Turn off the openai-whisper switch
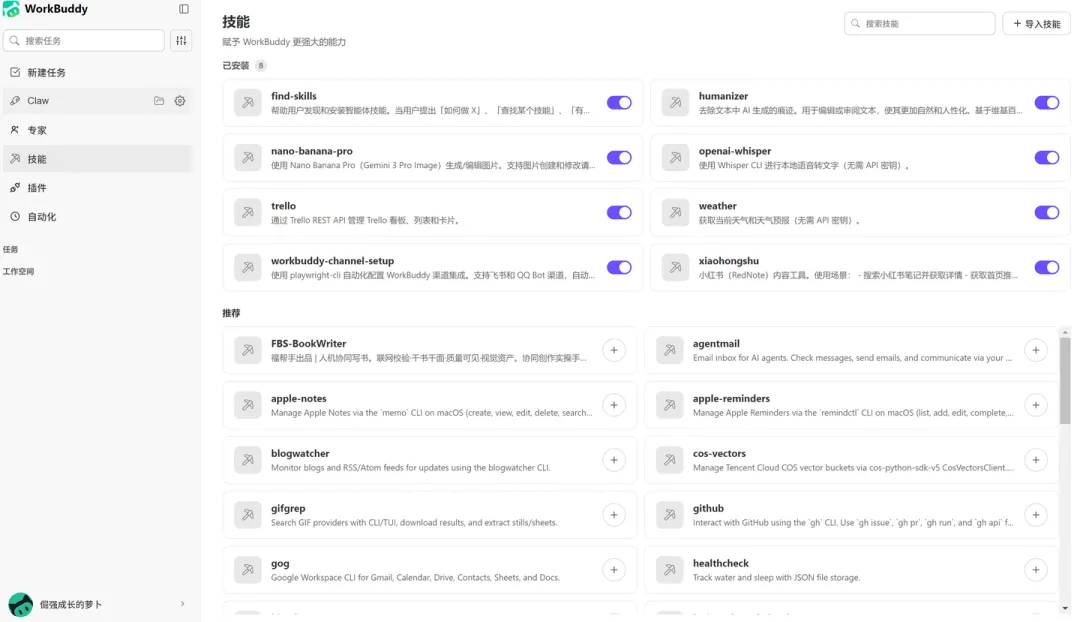 pos(1046,158)
